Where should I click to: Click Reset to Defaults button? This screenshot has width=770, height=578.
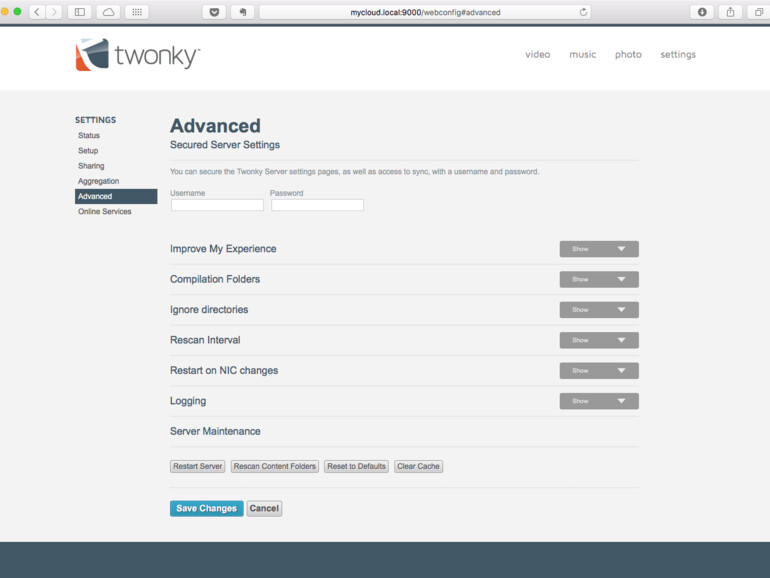[x=357, y=466]
